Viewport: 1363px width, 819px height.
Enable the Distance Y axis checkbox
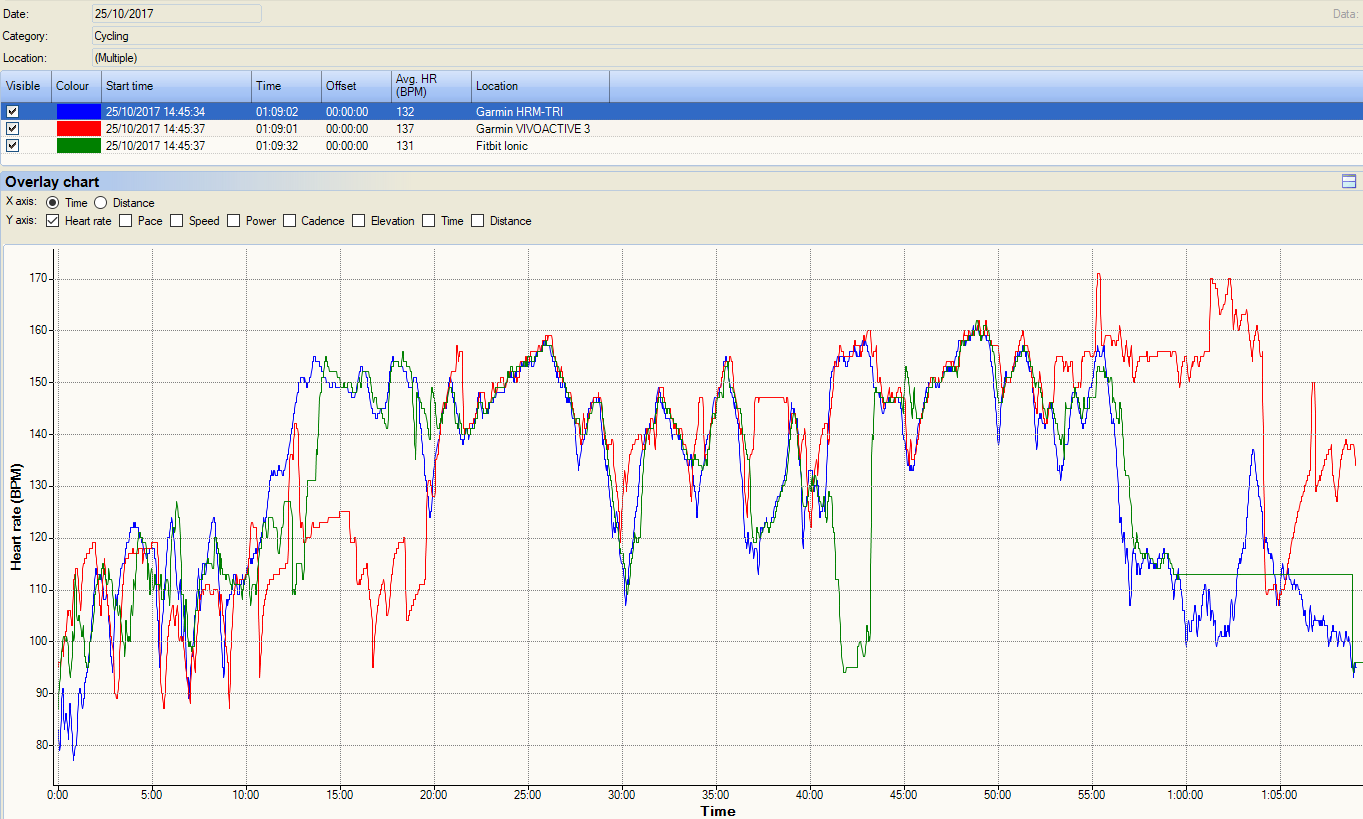tap(478, 221)
